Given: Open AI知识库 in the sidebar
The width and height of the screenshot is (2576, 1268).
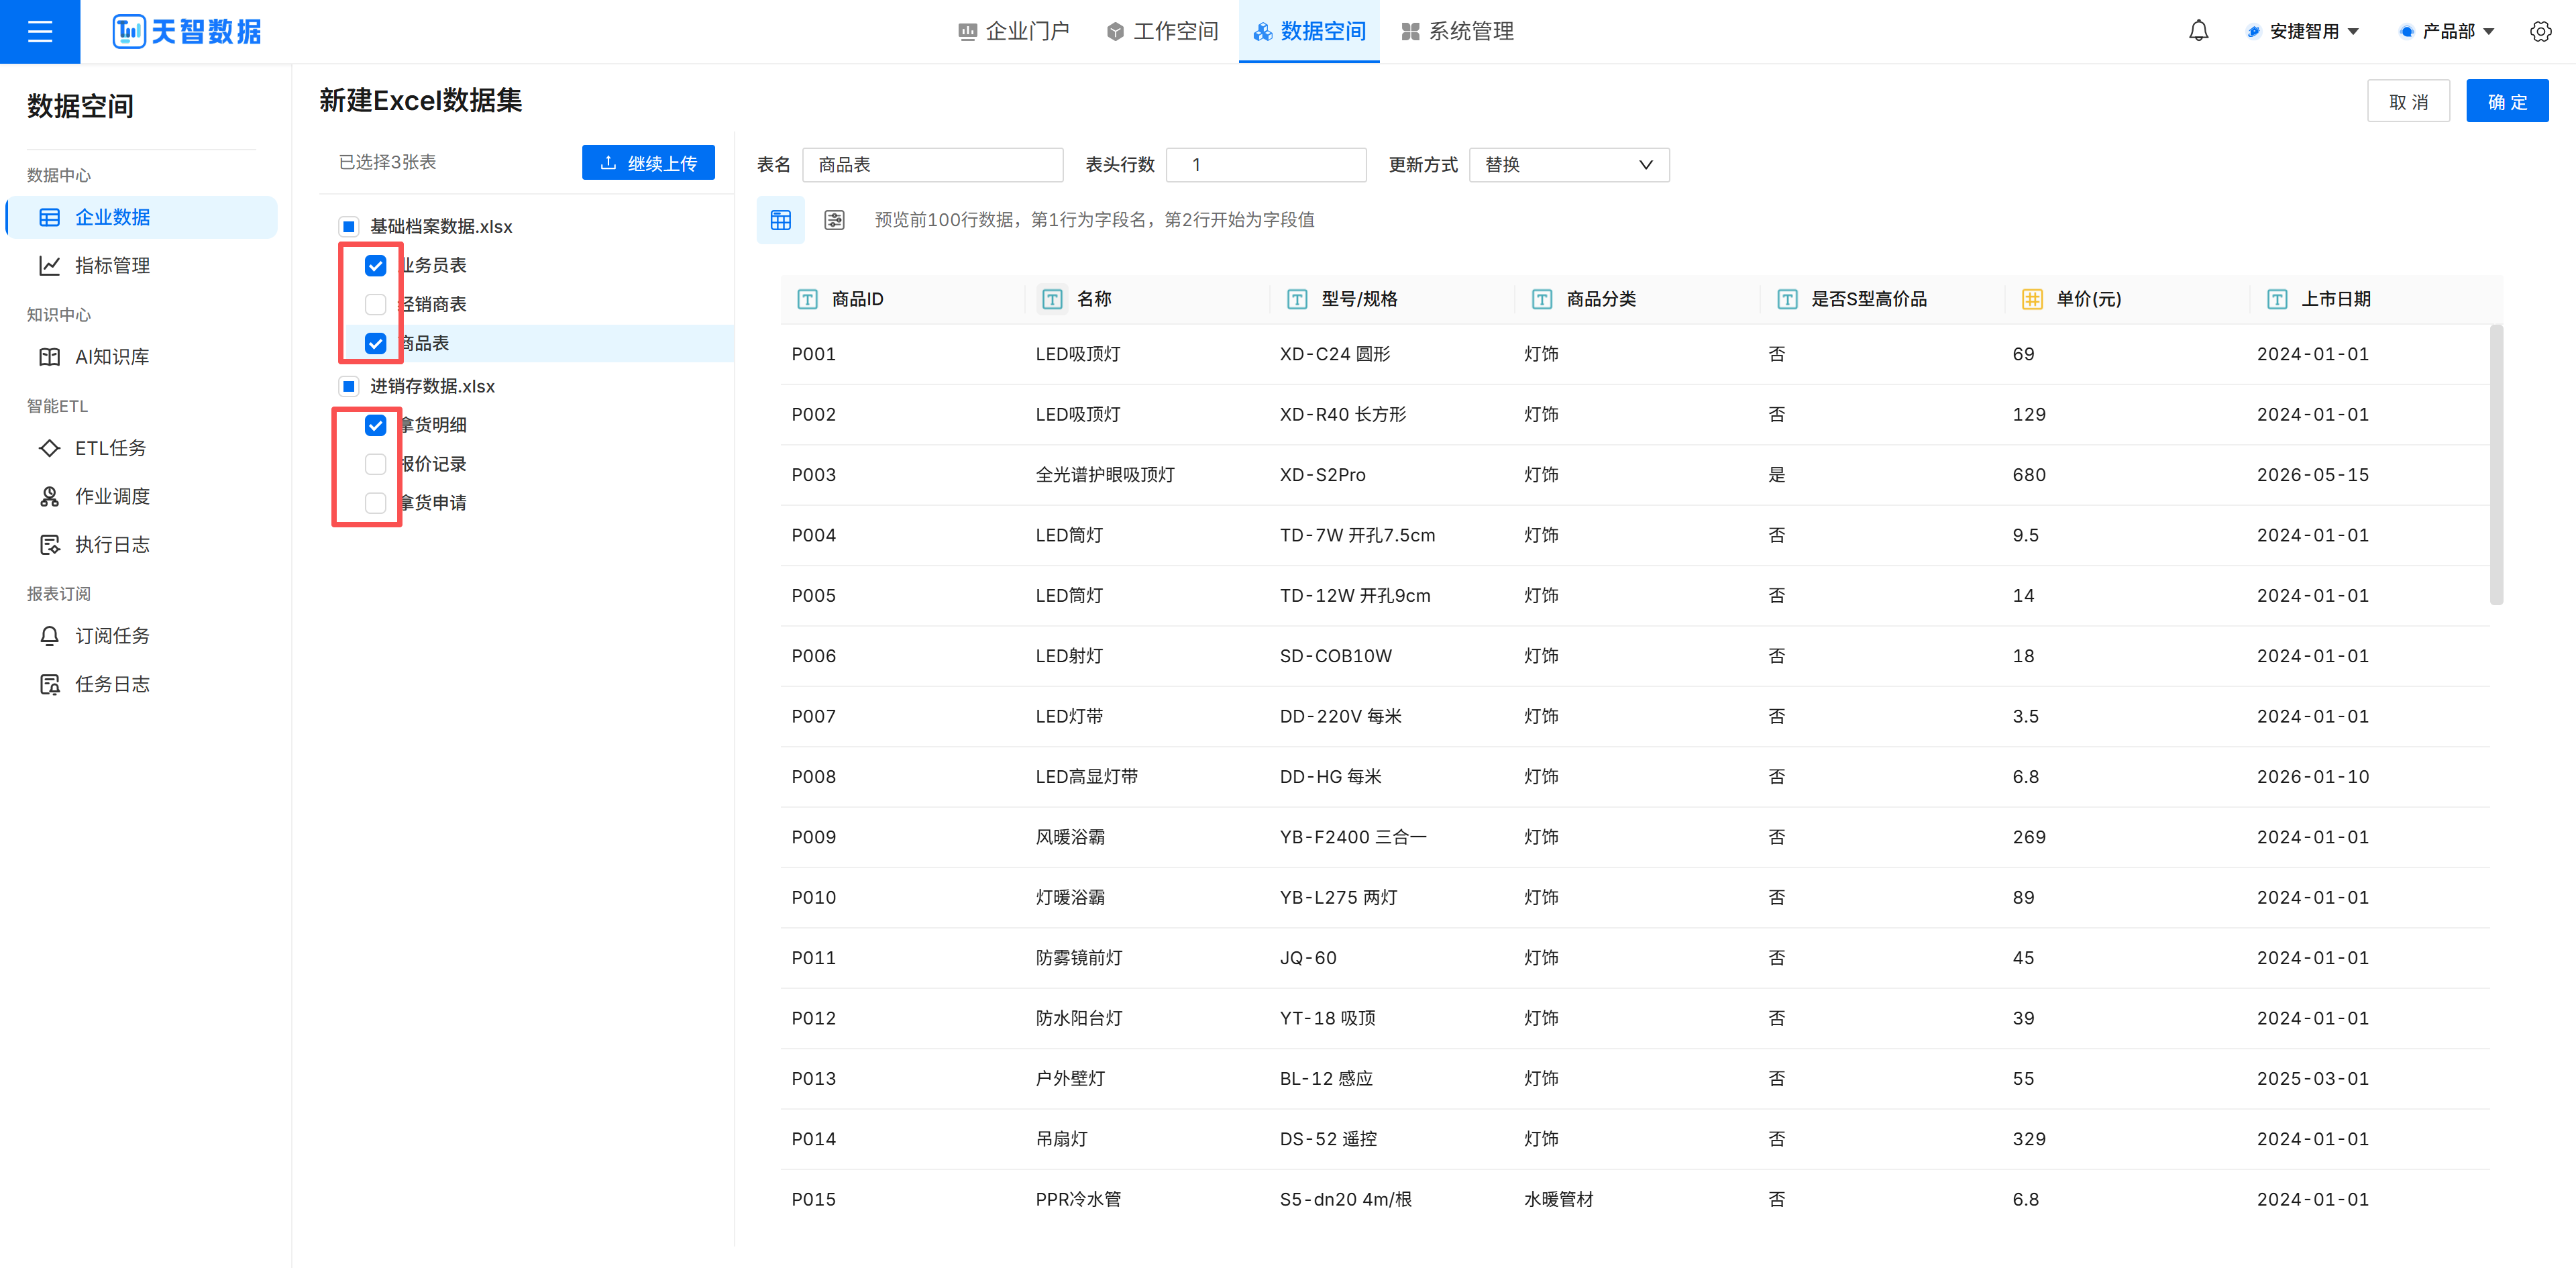Looking at the screenshot, I should 141,357.
